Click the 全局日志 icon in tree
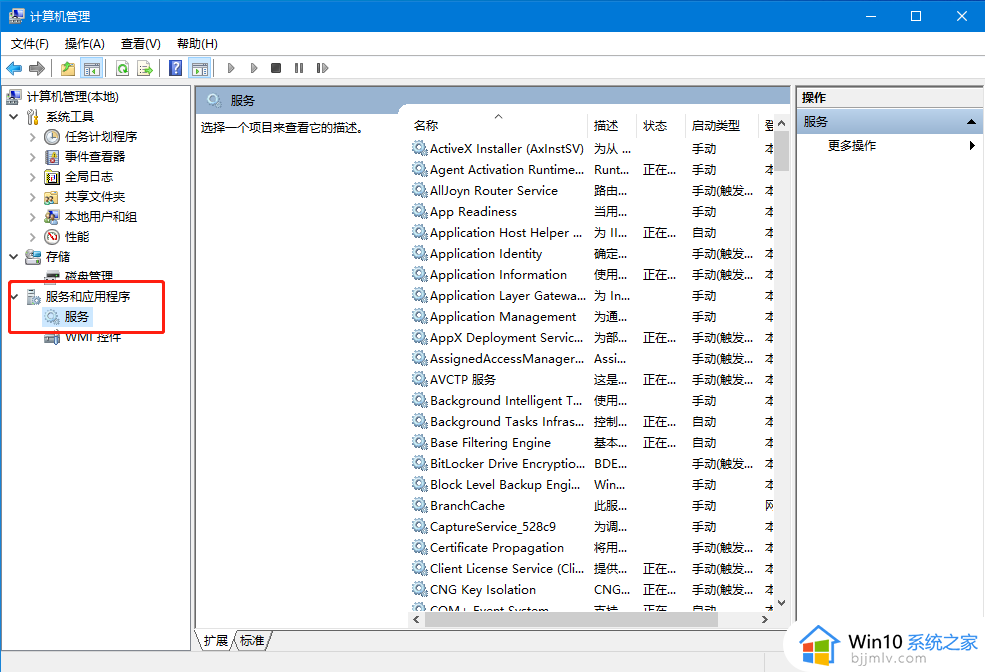This screenshot has width=985, height=672. click(x=52, y=176)
